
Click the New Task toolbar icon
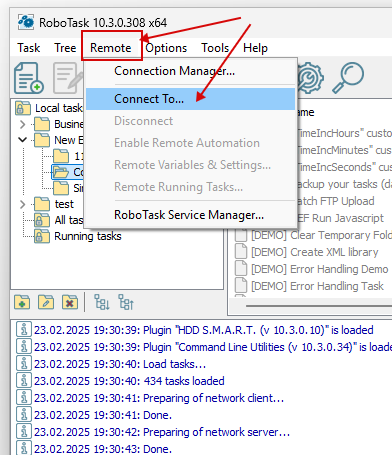click(x=29, y=78)
